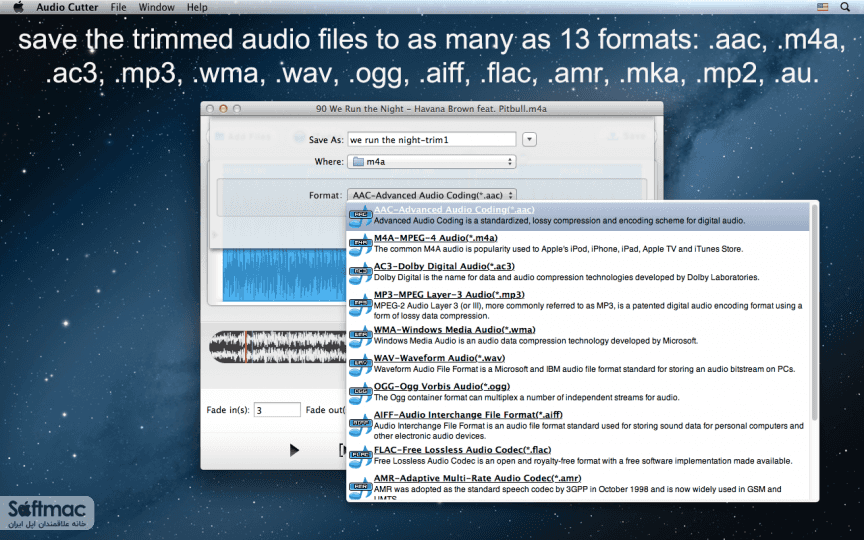Open the Window menu
The width and height of the screenshot is (864, 540).
click(x=156, y=7)
